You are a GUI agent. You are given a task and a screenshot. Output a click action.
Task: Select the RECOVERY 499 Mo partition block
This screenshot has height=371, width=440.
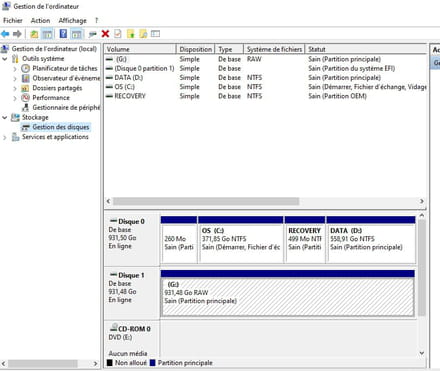(305, 240)
